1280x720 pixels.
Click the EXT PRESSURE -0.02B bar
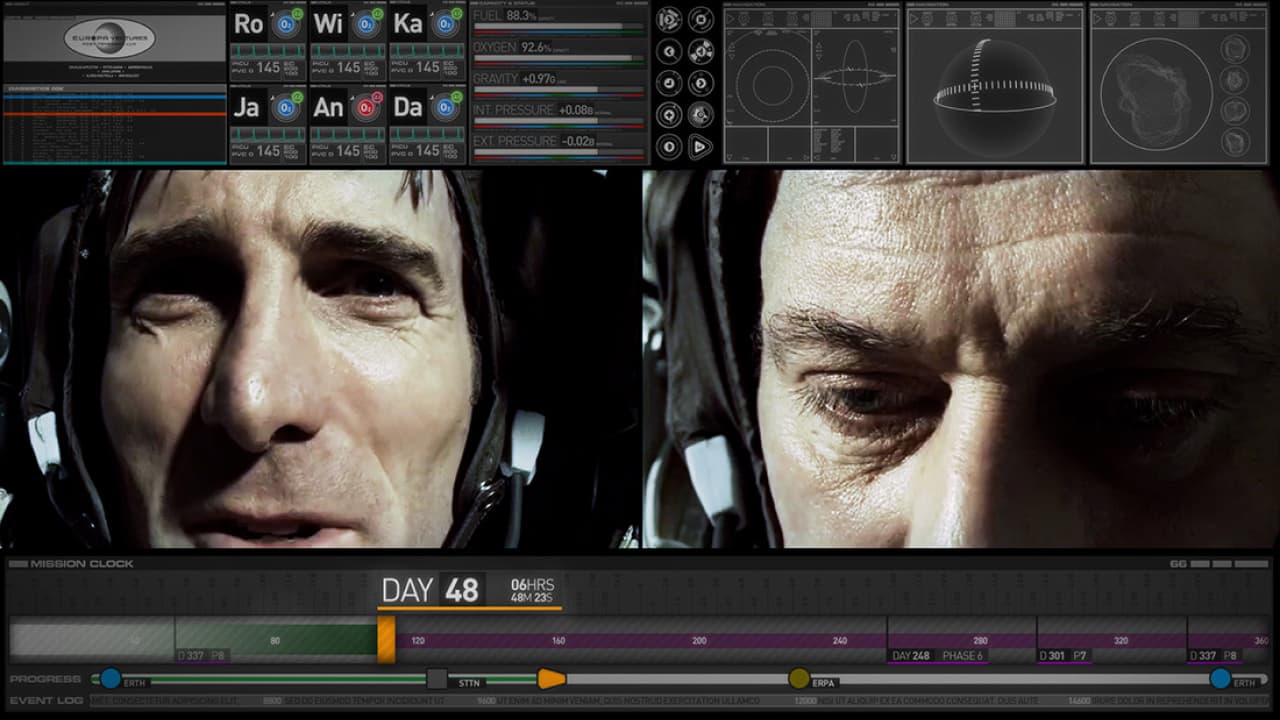pos(559,152)
